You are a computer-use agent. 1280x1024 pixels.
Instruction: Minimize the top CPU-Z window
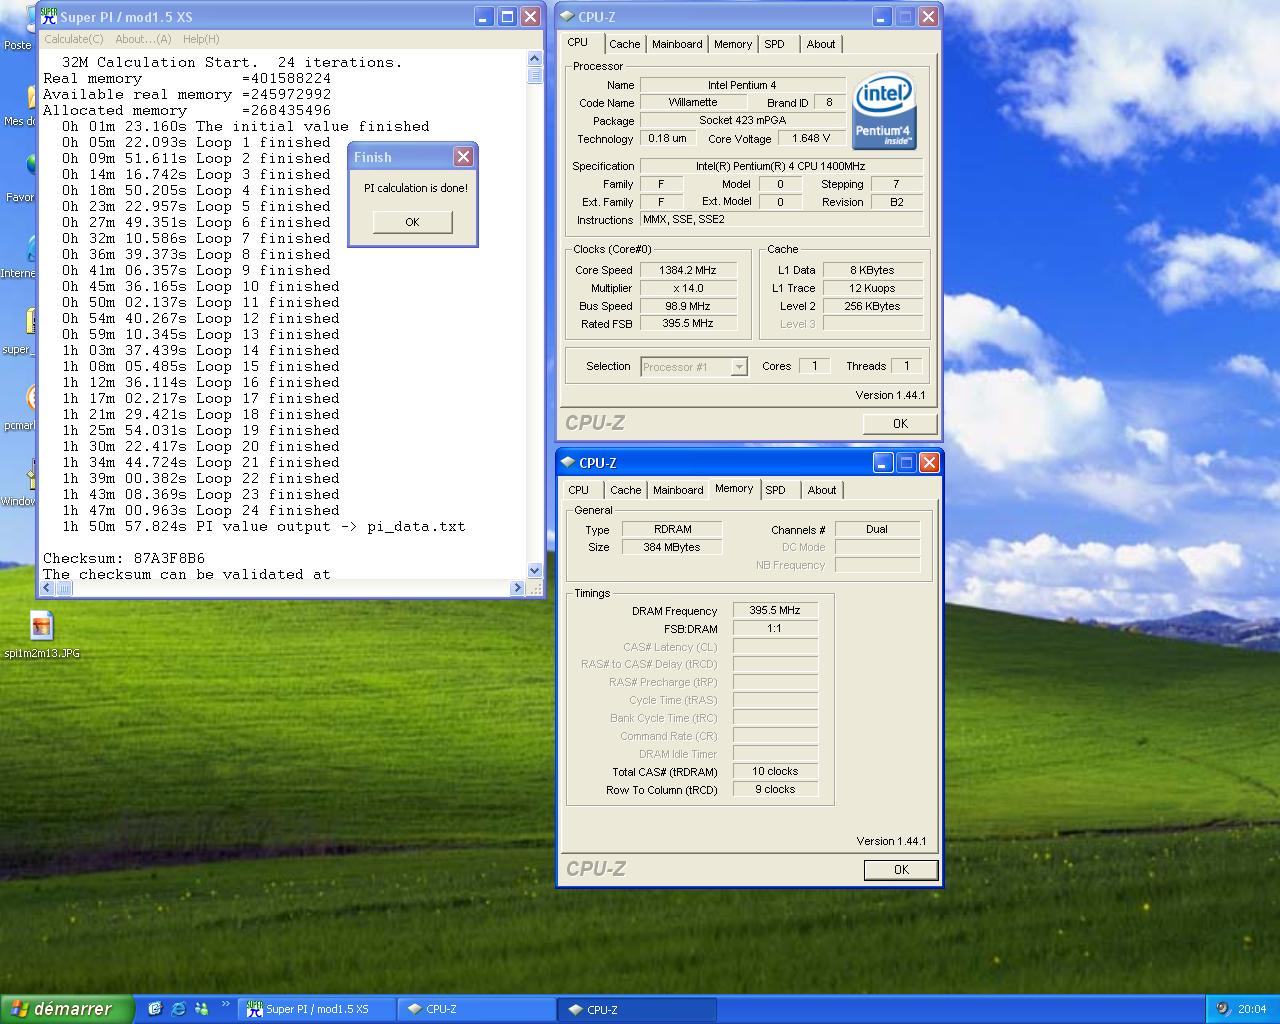tap(882, 16)
